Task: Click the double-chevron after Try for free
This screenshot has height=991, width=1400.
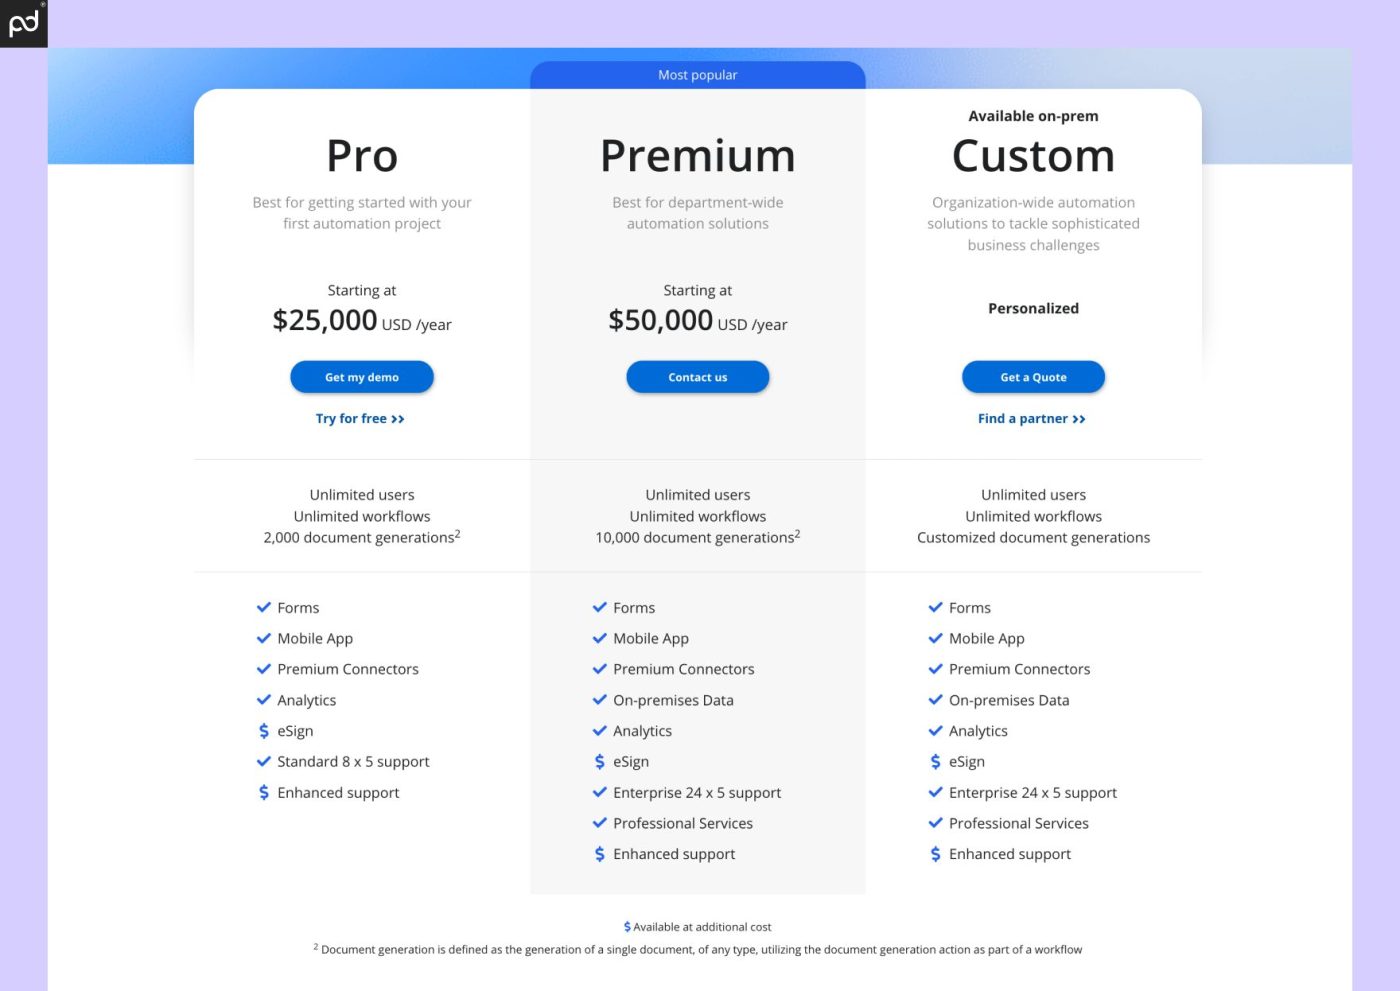Action: click(398, 418)
